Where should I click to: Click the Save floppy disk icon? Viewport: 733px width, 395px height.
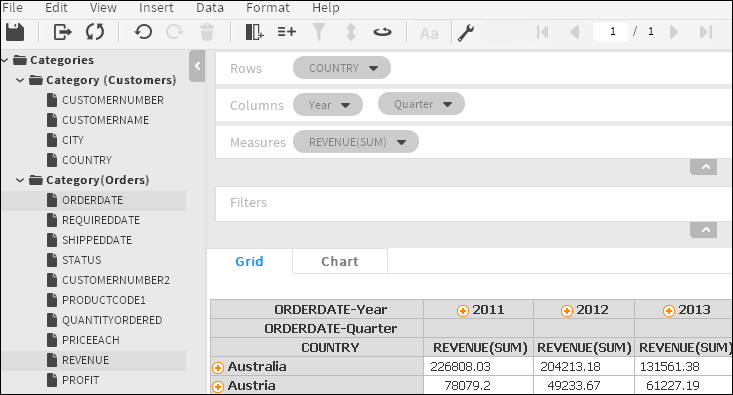[15, 32]
